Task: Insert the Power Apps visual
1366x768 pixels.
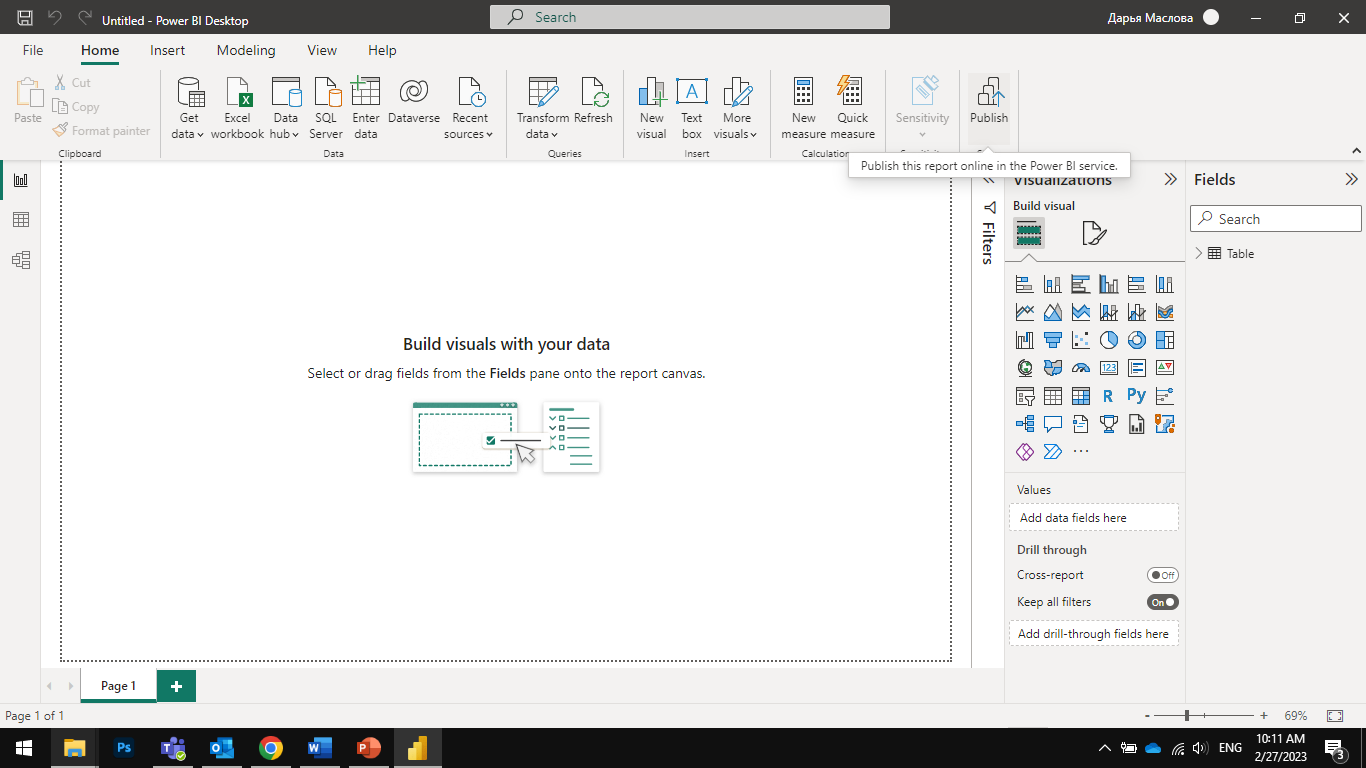Action: 1024,452
